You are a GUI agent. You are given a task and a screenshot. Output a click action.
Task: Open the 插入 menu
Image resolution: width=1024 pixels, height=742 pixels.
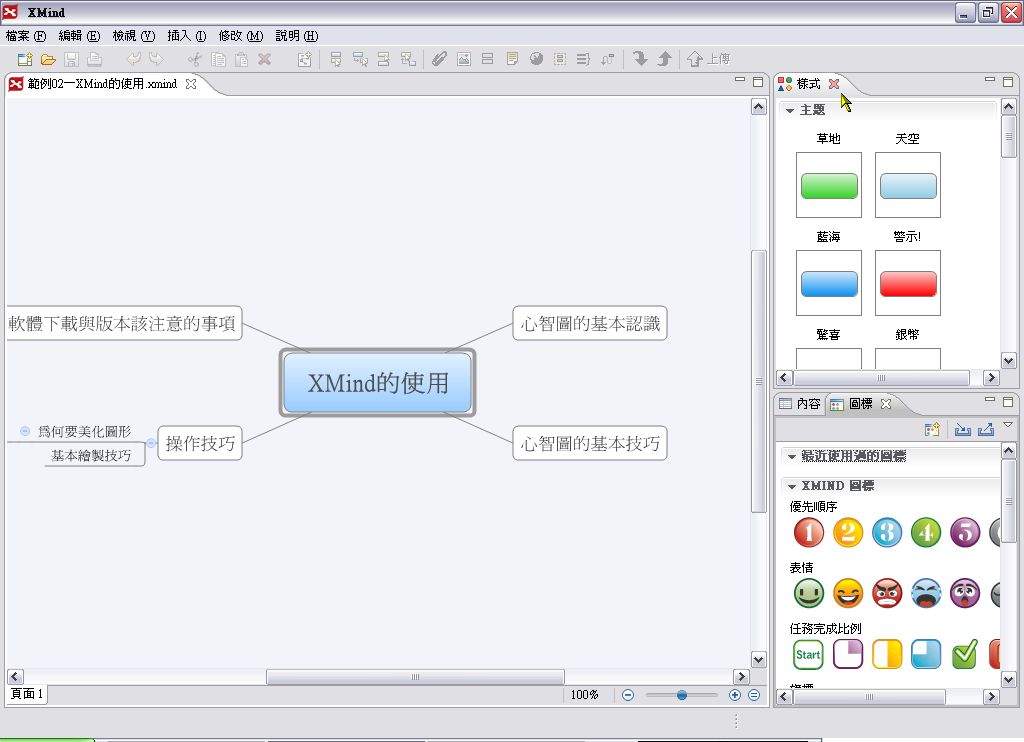click(187, 36)
